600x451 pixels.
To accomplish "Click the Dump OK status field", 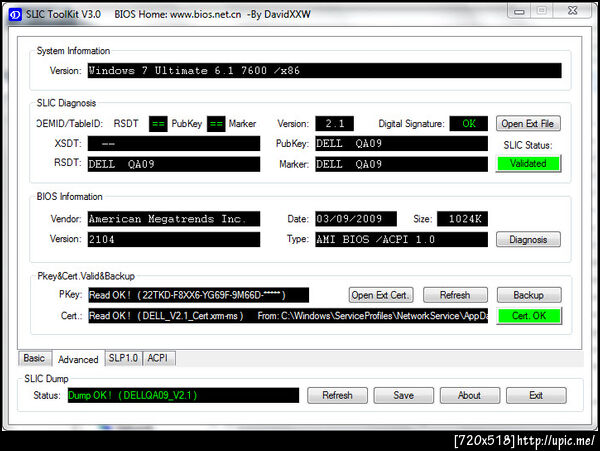I will tap(183, 395).
